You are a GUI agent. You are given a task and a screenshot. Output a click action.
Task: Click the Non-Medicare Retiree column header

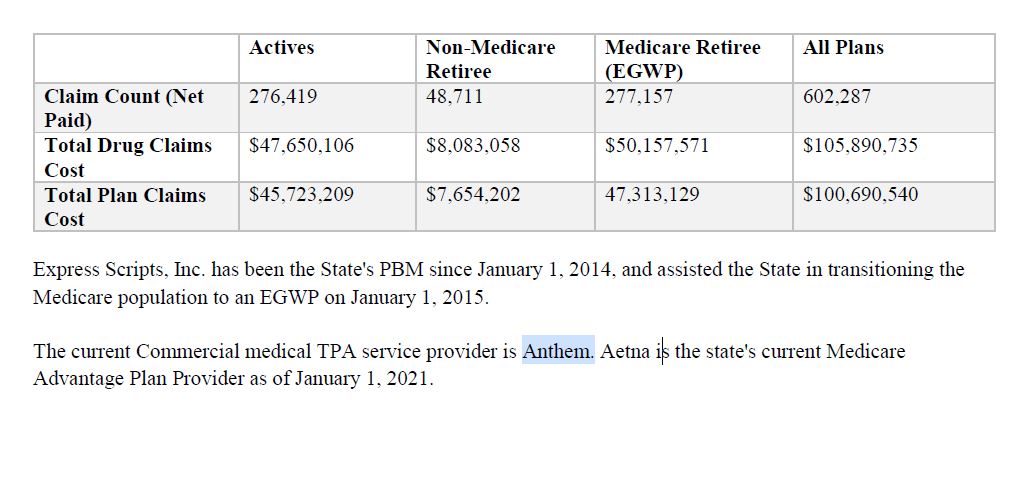click(490, 59)
